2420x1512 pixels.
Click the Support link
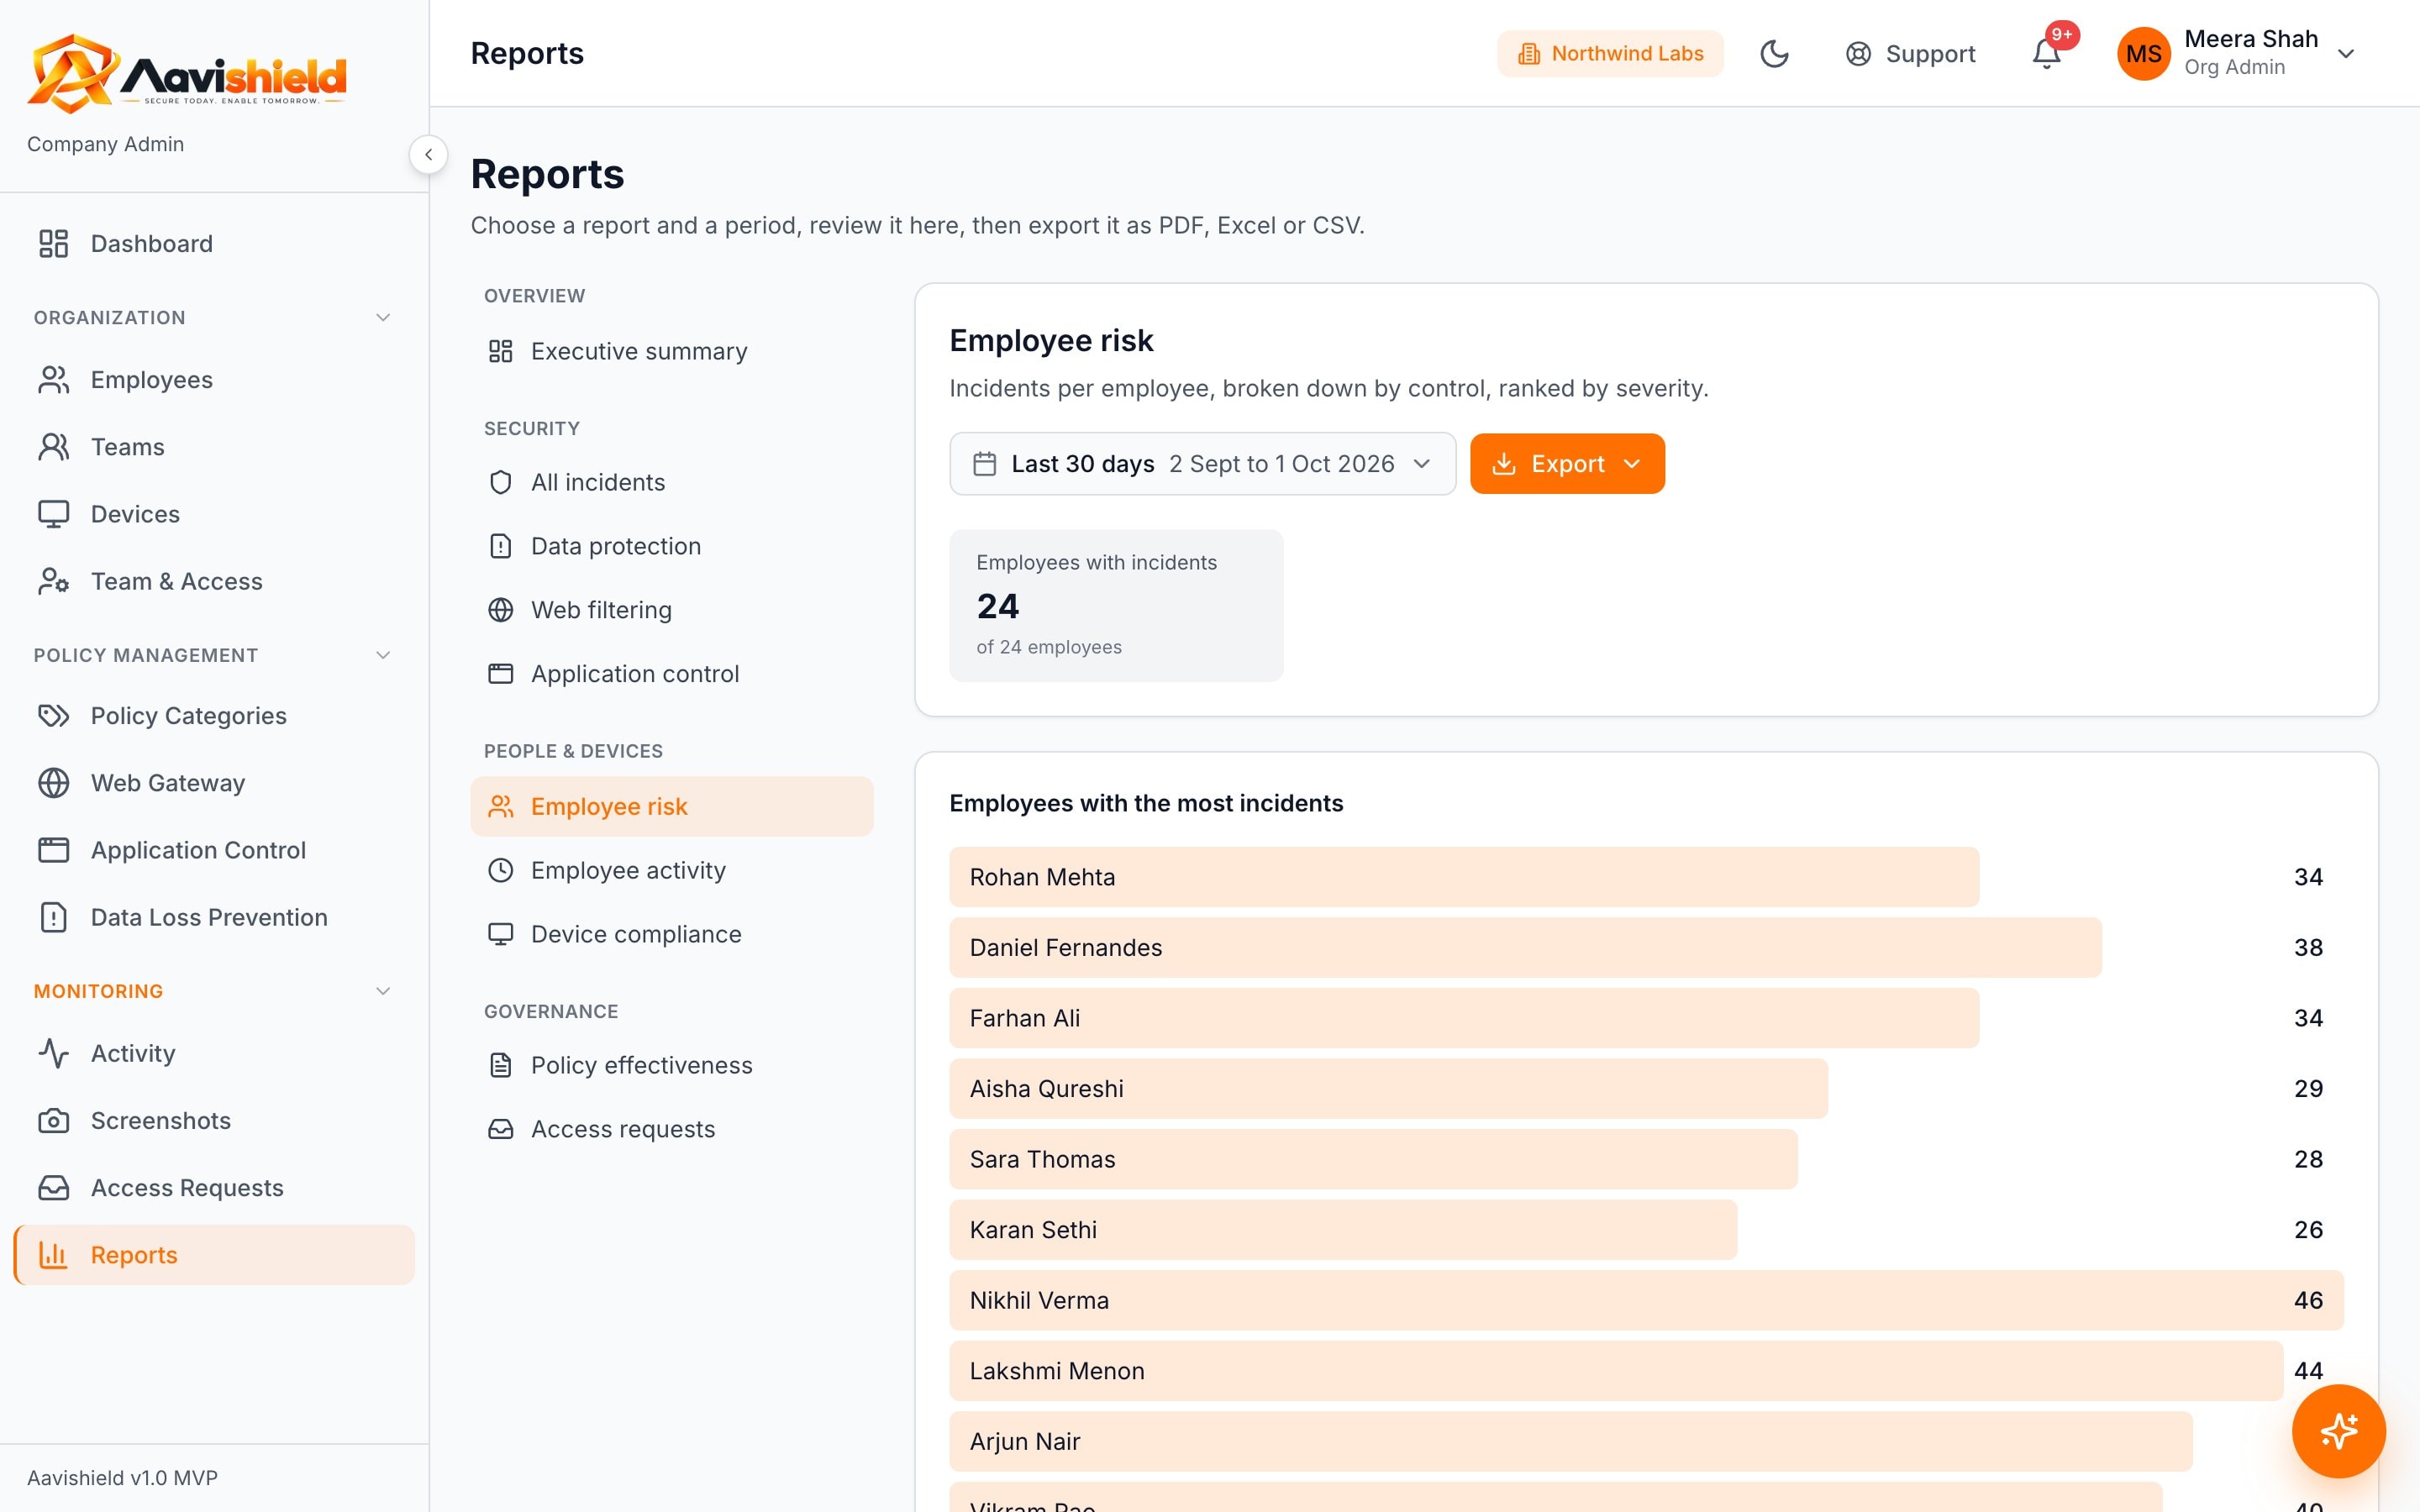(1910, 53)
